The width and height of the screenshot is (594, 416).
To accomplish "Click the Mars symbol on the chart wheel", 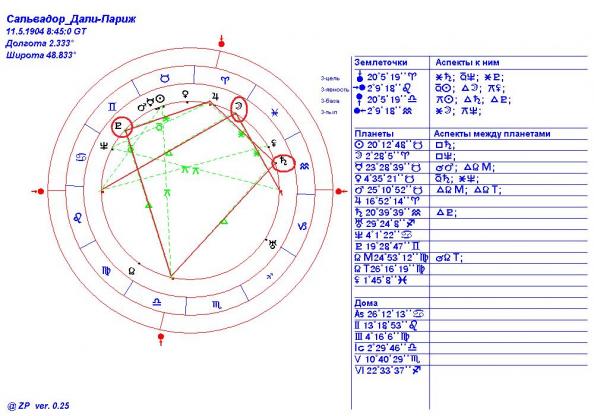I will point(142,107).
